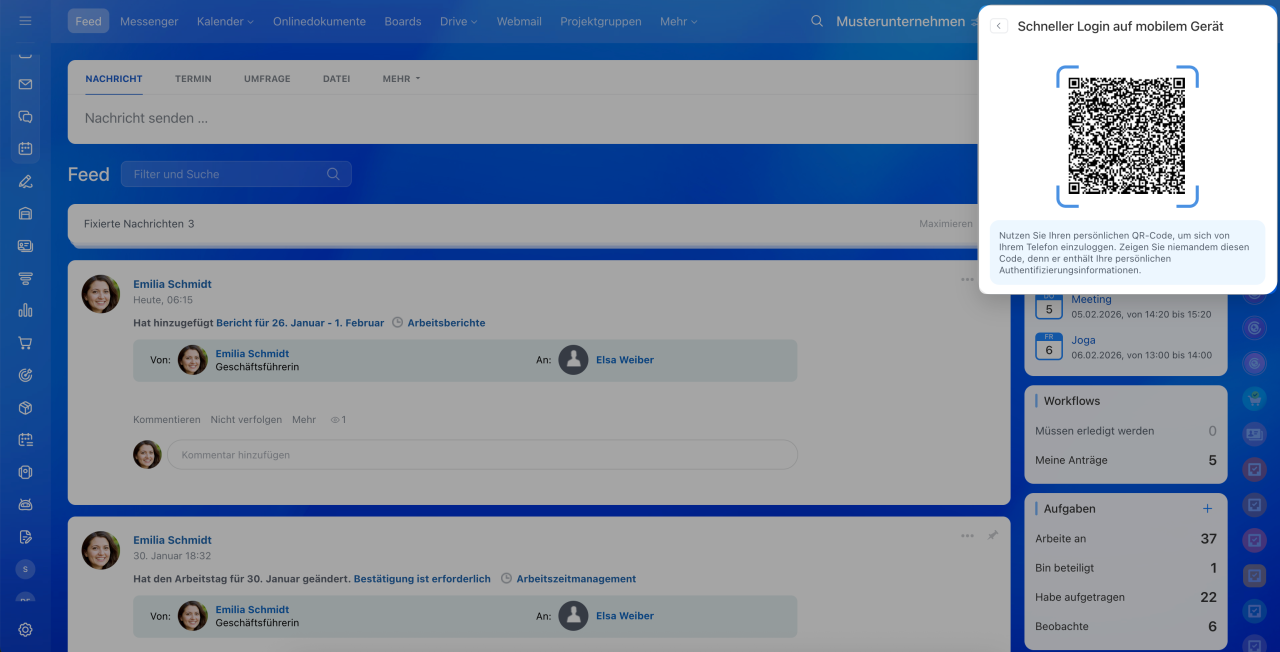This screenshot has width=1280, height=652.
Task: Click the shopping cart icon in the left sidebar
Action: pos(25,343)
